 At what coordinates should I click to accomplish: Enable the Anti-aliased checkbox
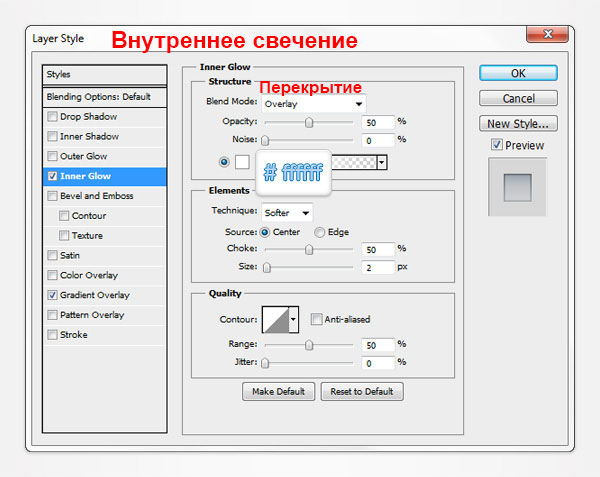(x=316, y=319)
